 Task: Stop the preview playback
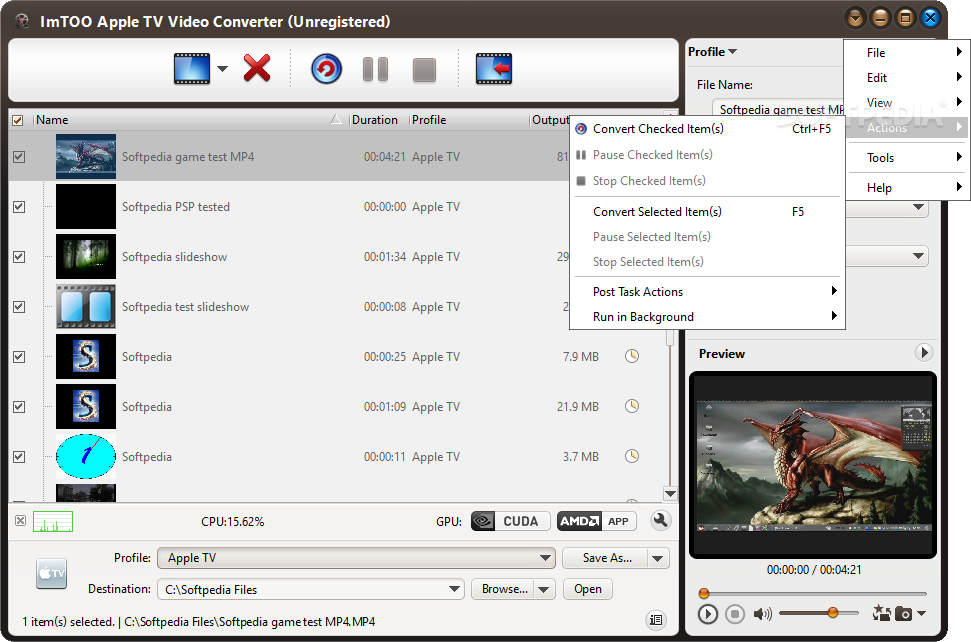735,614
